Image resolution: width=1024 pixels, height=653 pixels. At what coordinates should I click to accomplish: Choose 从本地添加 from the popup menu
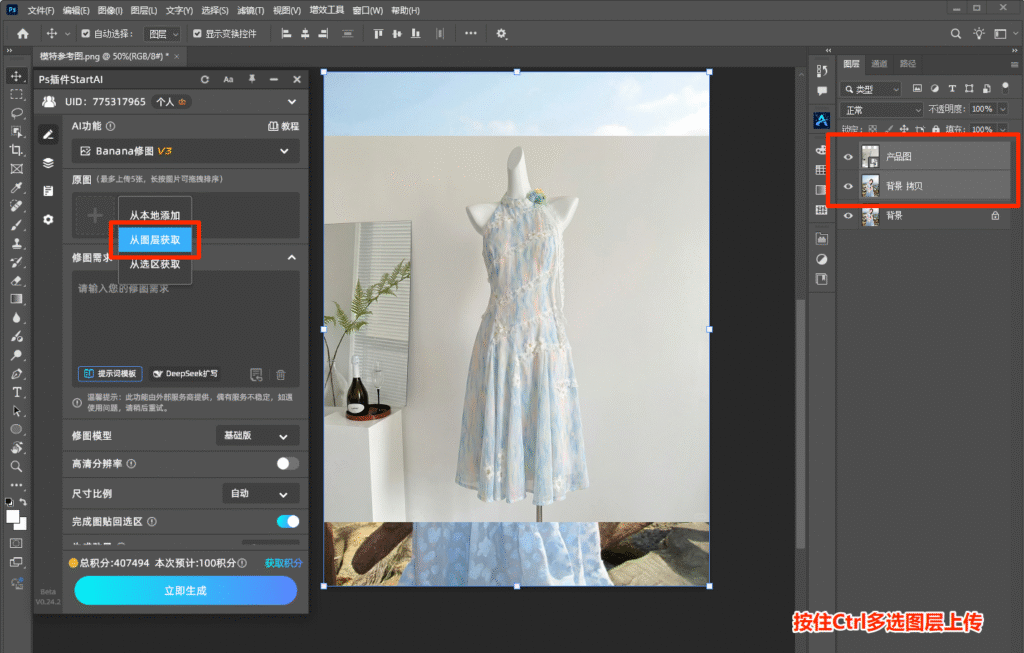coord(155,215)
